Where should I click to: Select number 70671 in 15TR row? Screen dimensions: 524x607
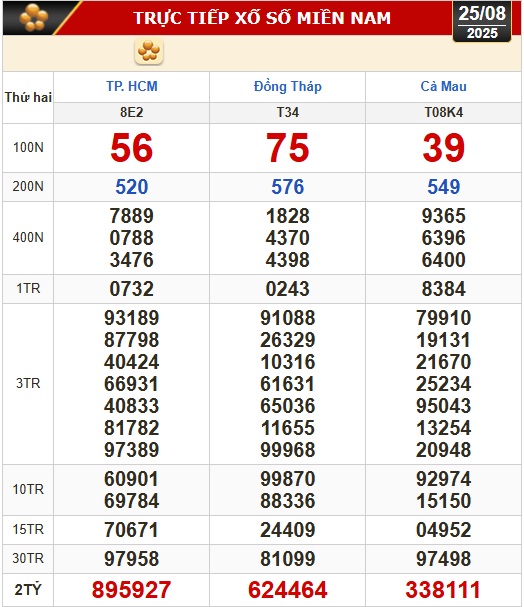coord(132,530)
